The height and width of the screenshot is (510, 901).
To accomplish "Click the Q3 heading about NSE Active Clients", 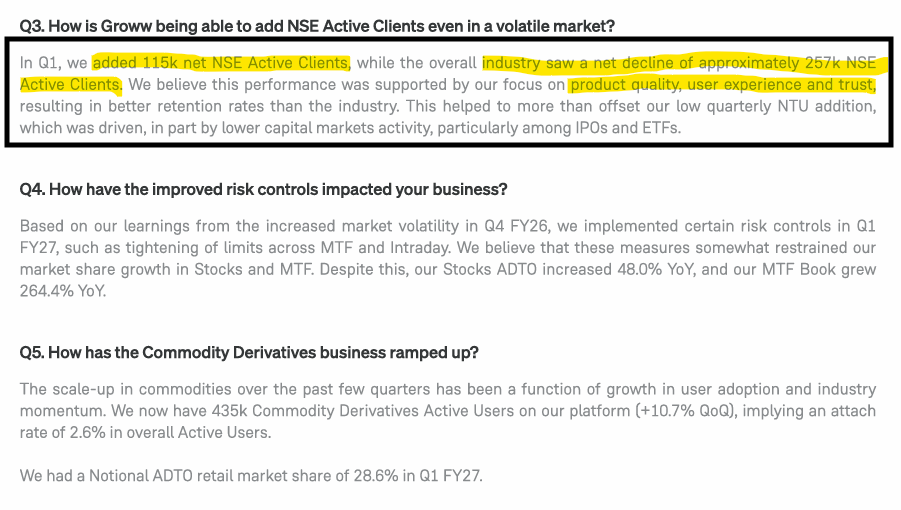I will (x=317, y=26).
